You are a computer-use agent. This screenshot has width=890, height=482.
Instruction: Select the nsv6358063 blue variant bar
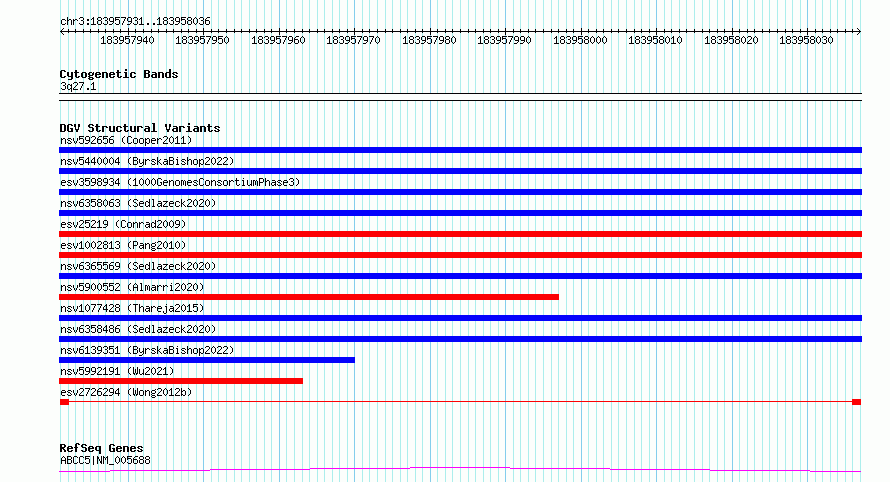460,213
